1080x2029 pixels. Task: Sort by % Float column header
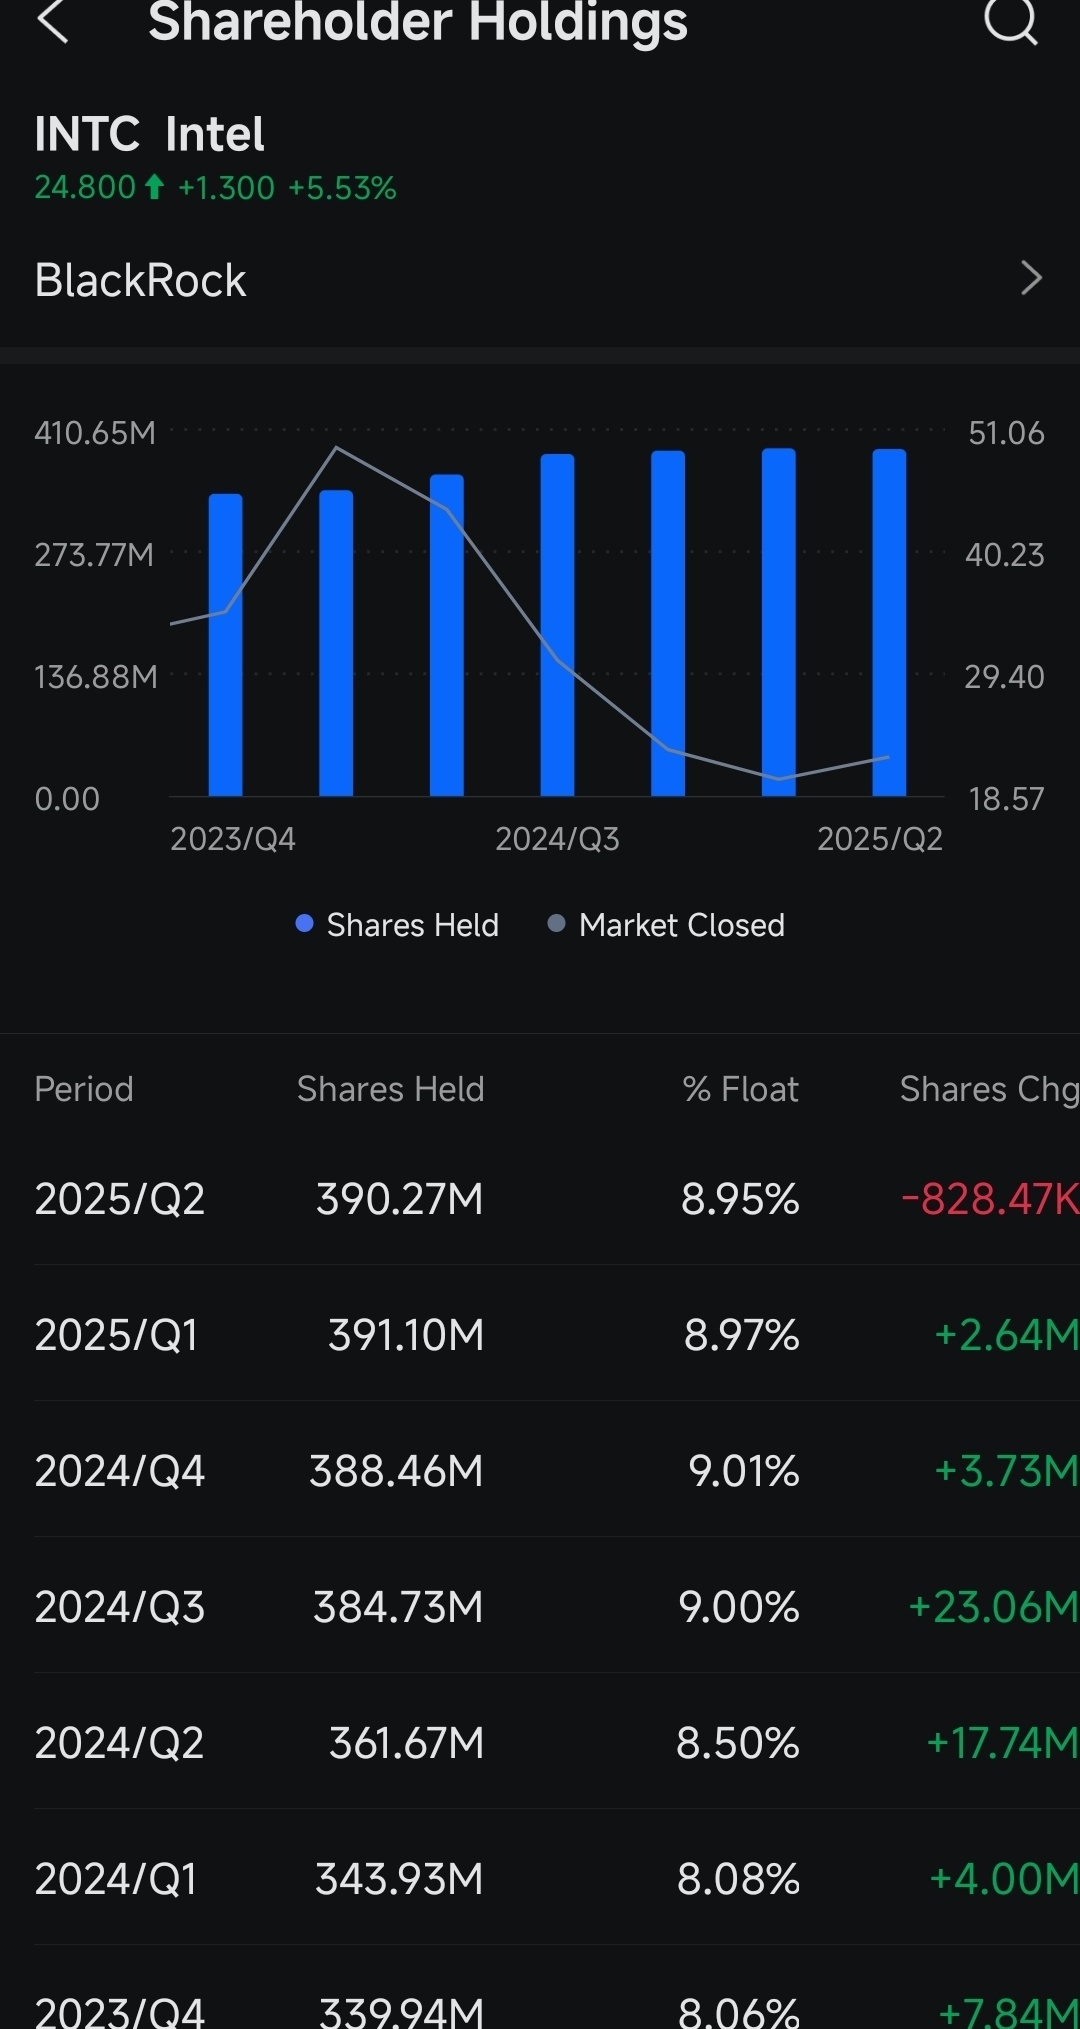(741, 1089)
